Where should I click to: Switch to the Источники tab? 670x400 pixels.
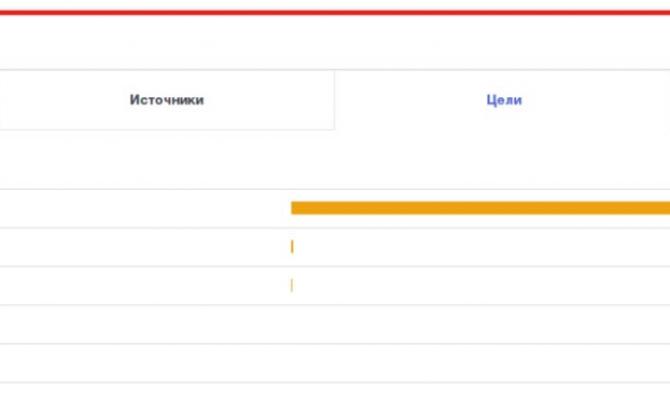pos(166,100)
